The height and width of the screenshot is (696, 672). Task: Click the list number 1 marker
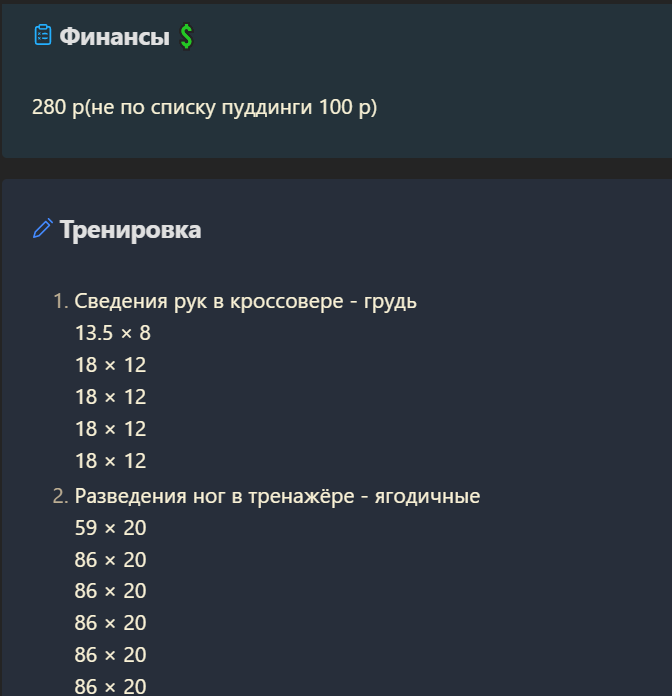tap(60, 301)
